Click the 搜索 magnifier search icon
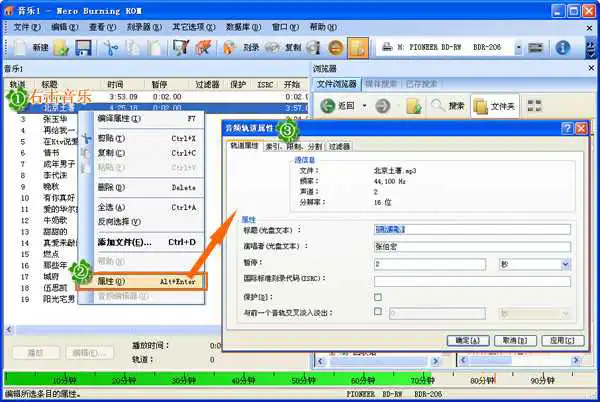The width and height of the screenshot is (600, 402). pyautogui.click(x=438, y=105)
